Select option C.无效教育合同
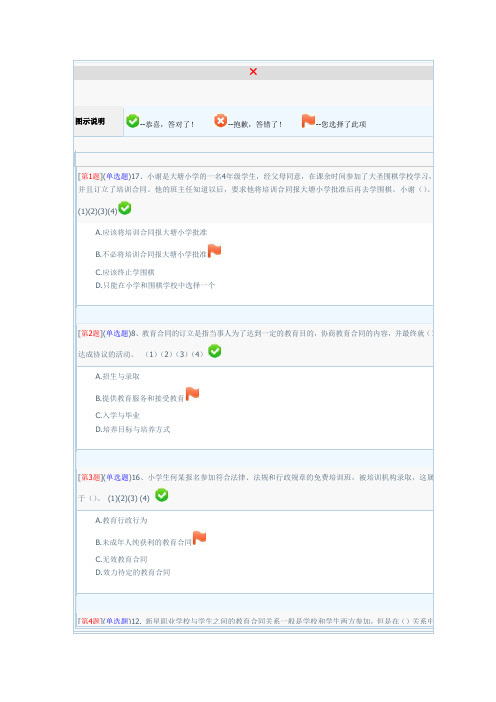This screenshot has height=702, width=496. click(x=121, y=559)
